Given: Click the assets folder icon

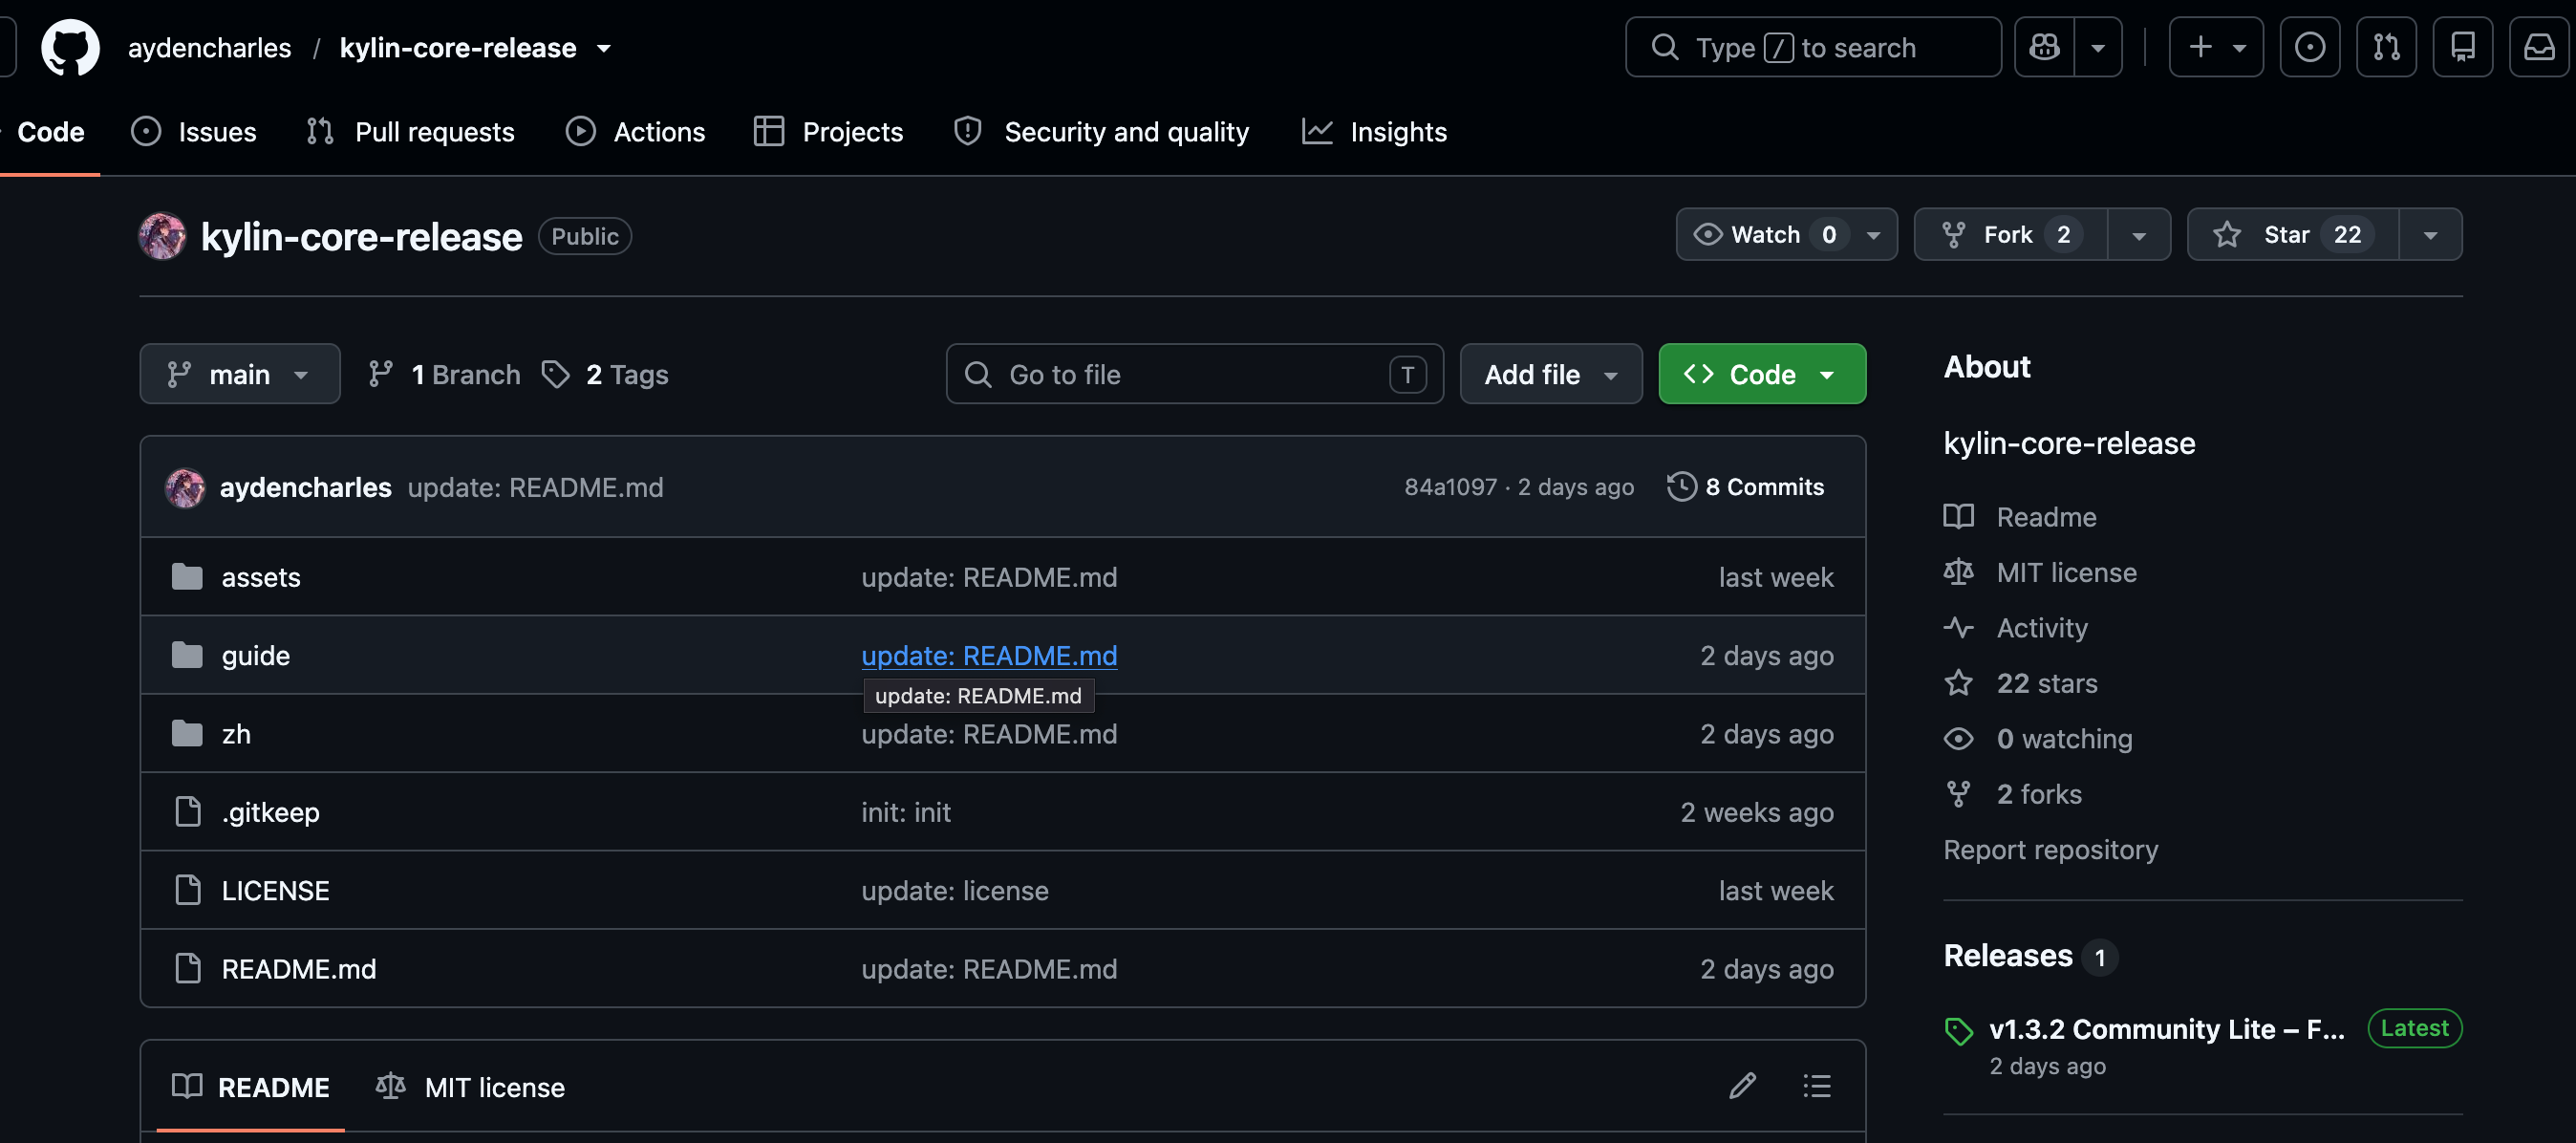Looking at the screenshot, I should (x=187, y=577).
